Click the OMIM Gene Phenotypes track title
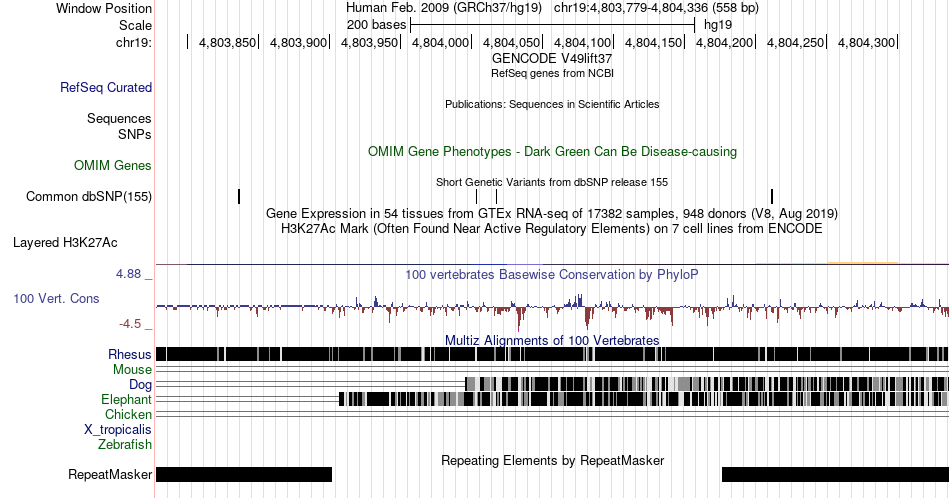 pyautogui.click(x=552, y=151)
